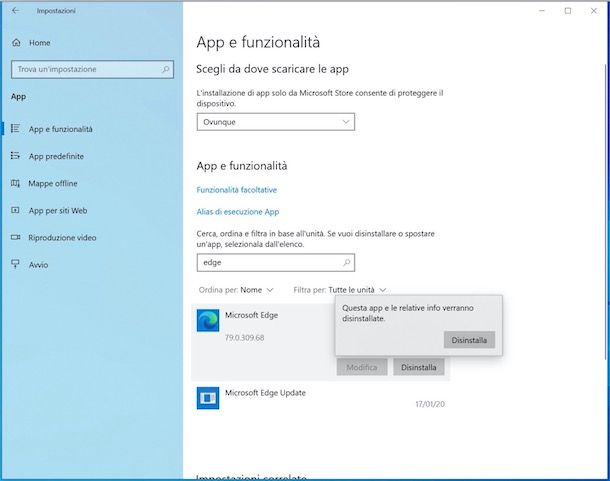This screenshot has width=610, height=481.
Task: Click the Microsoft Edge app icon
Action: (x=208, y=320)
